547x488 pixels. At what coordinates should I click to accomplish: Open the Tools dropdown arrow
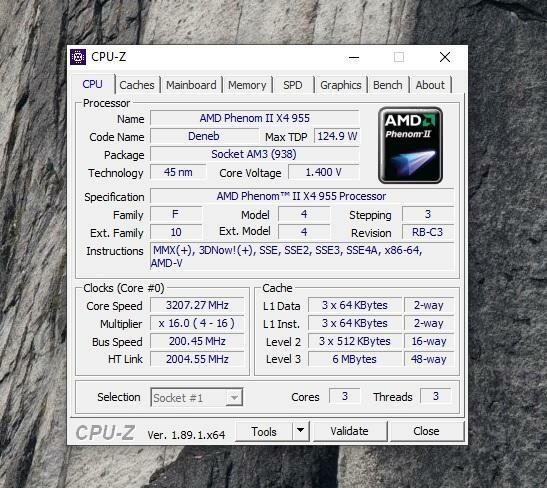(300, 431)
